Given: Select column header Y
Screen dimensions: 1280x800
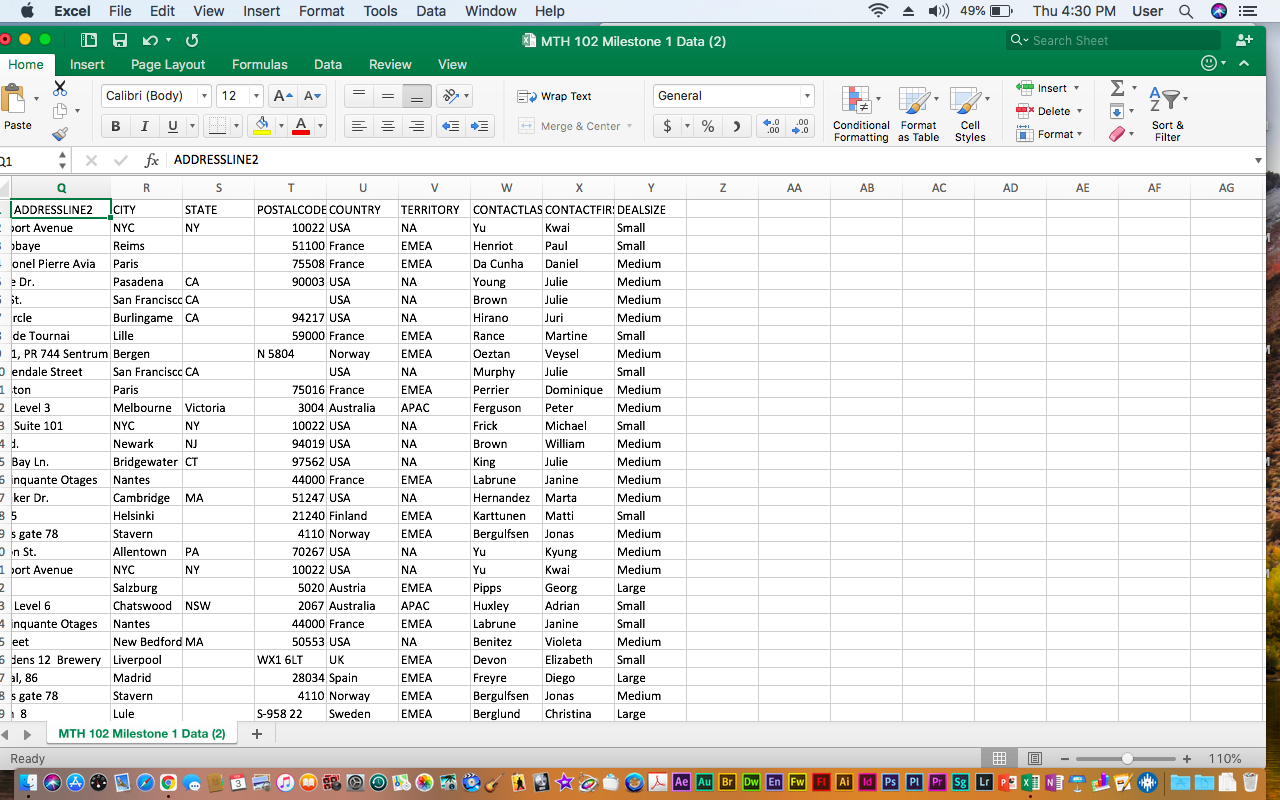Looking at the screenshot, I should tap(651, 188).
